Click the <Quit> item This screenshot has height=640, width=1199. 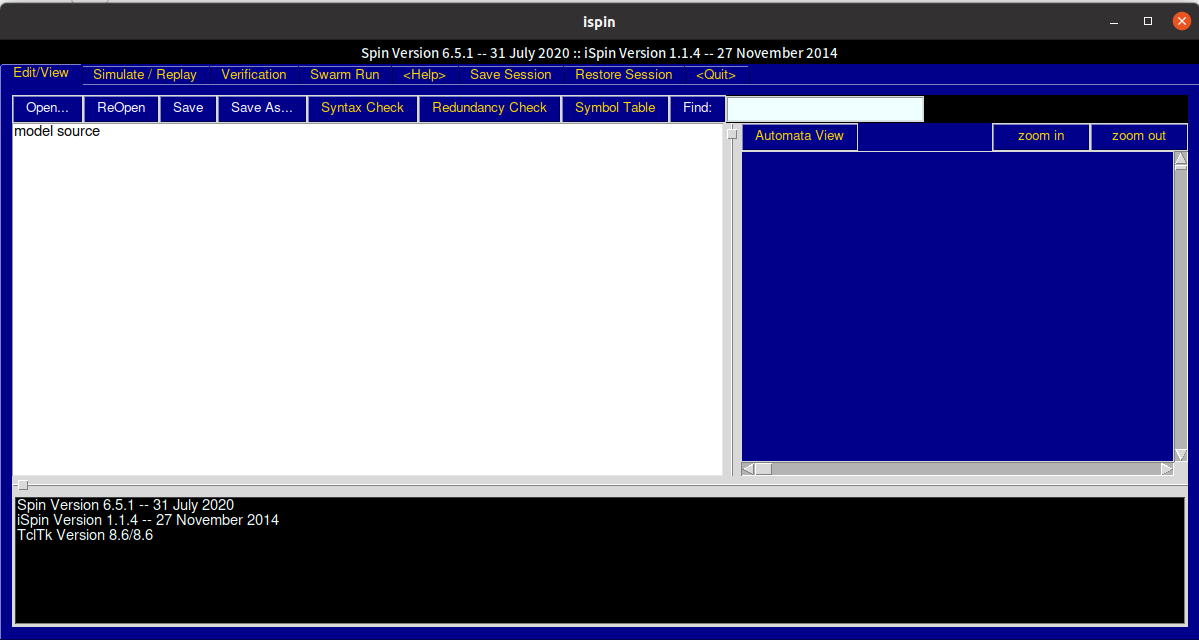click(x=716, y=75)
